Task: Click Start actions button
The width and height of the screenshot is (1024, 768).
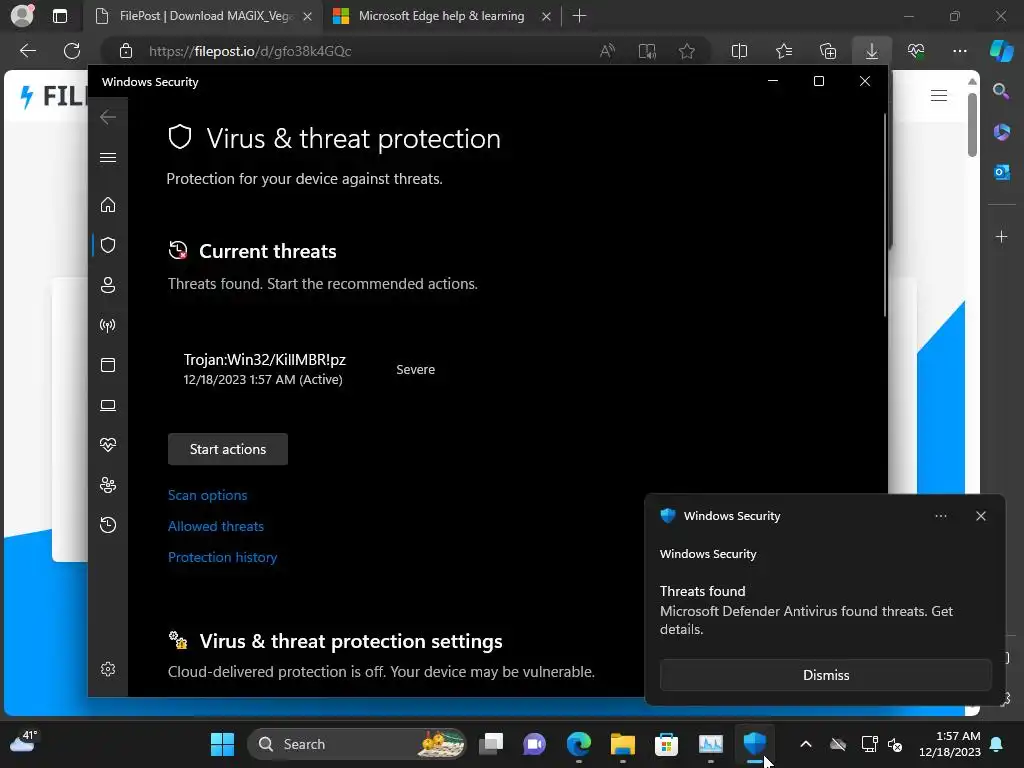Action: pyautogui.click(x=228, y=449)
